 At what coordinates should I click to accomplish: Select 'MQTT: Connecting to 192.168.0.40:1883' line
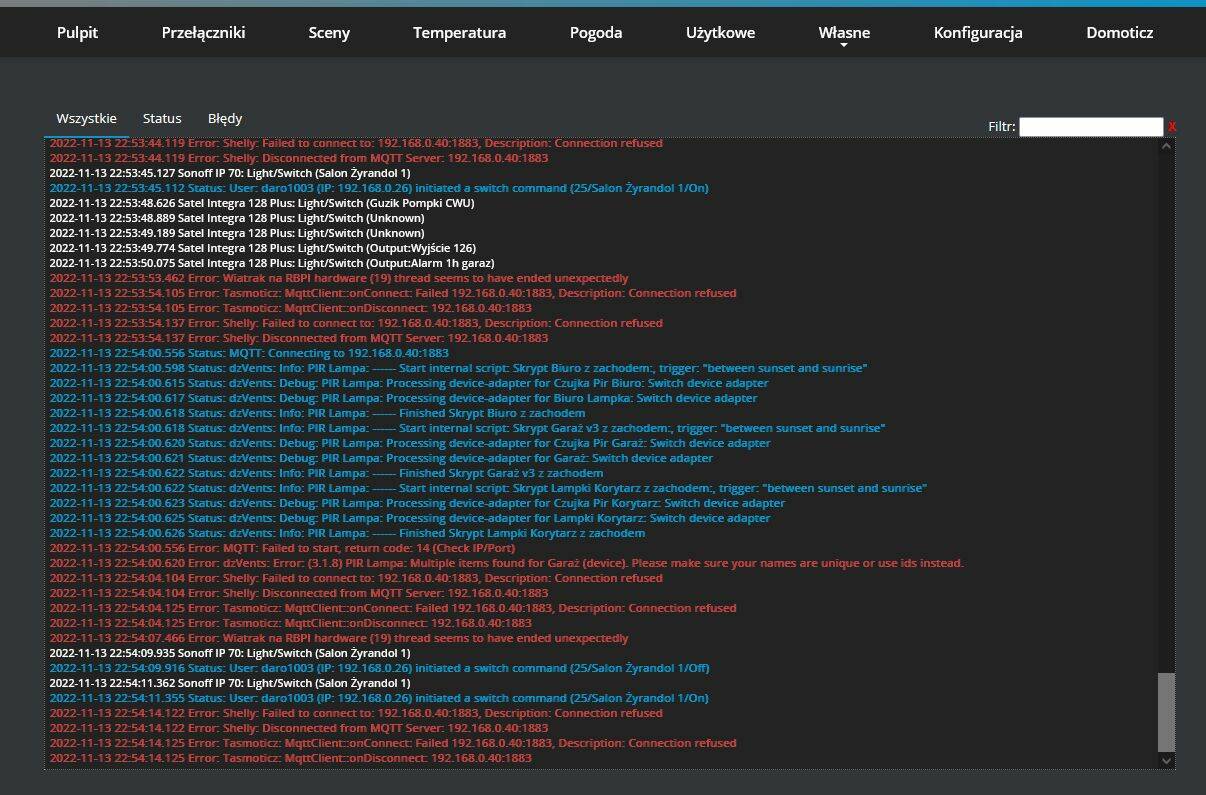tap(249, 353)
